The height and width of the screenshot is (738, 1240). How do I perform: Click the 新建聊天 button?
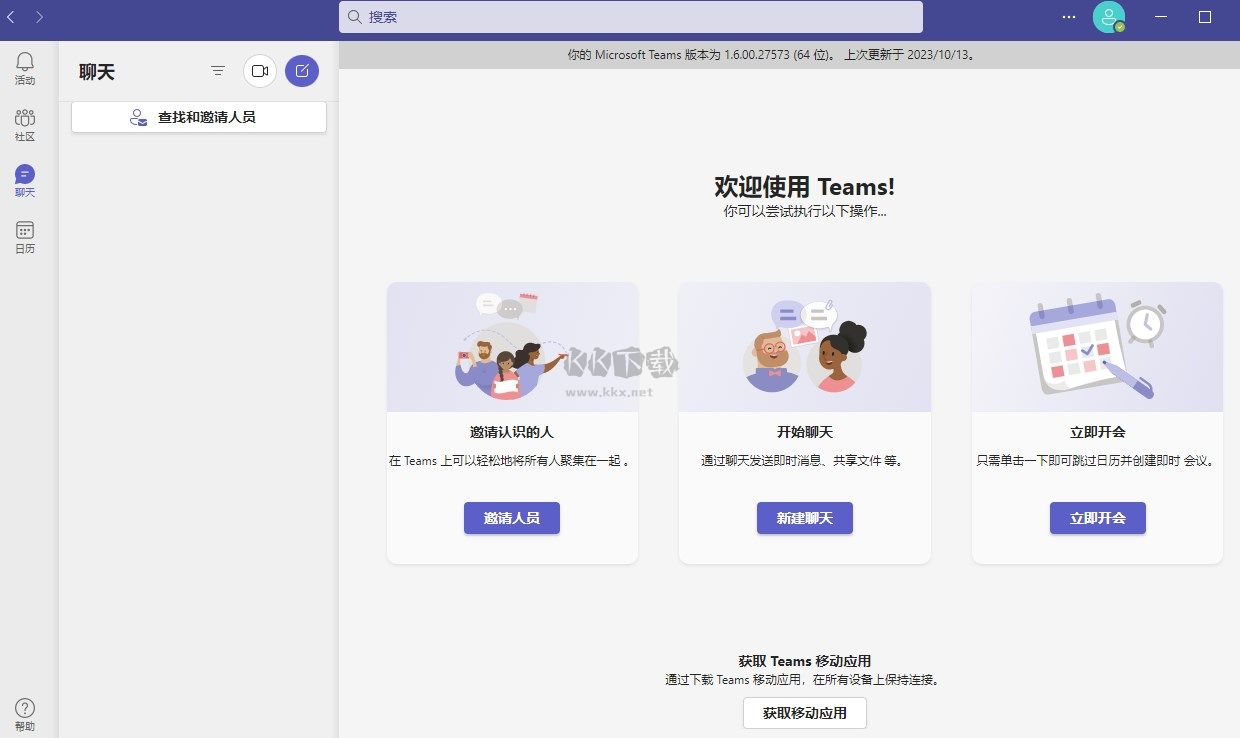[x=804, y=518]
